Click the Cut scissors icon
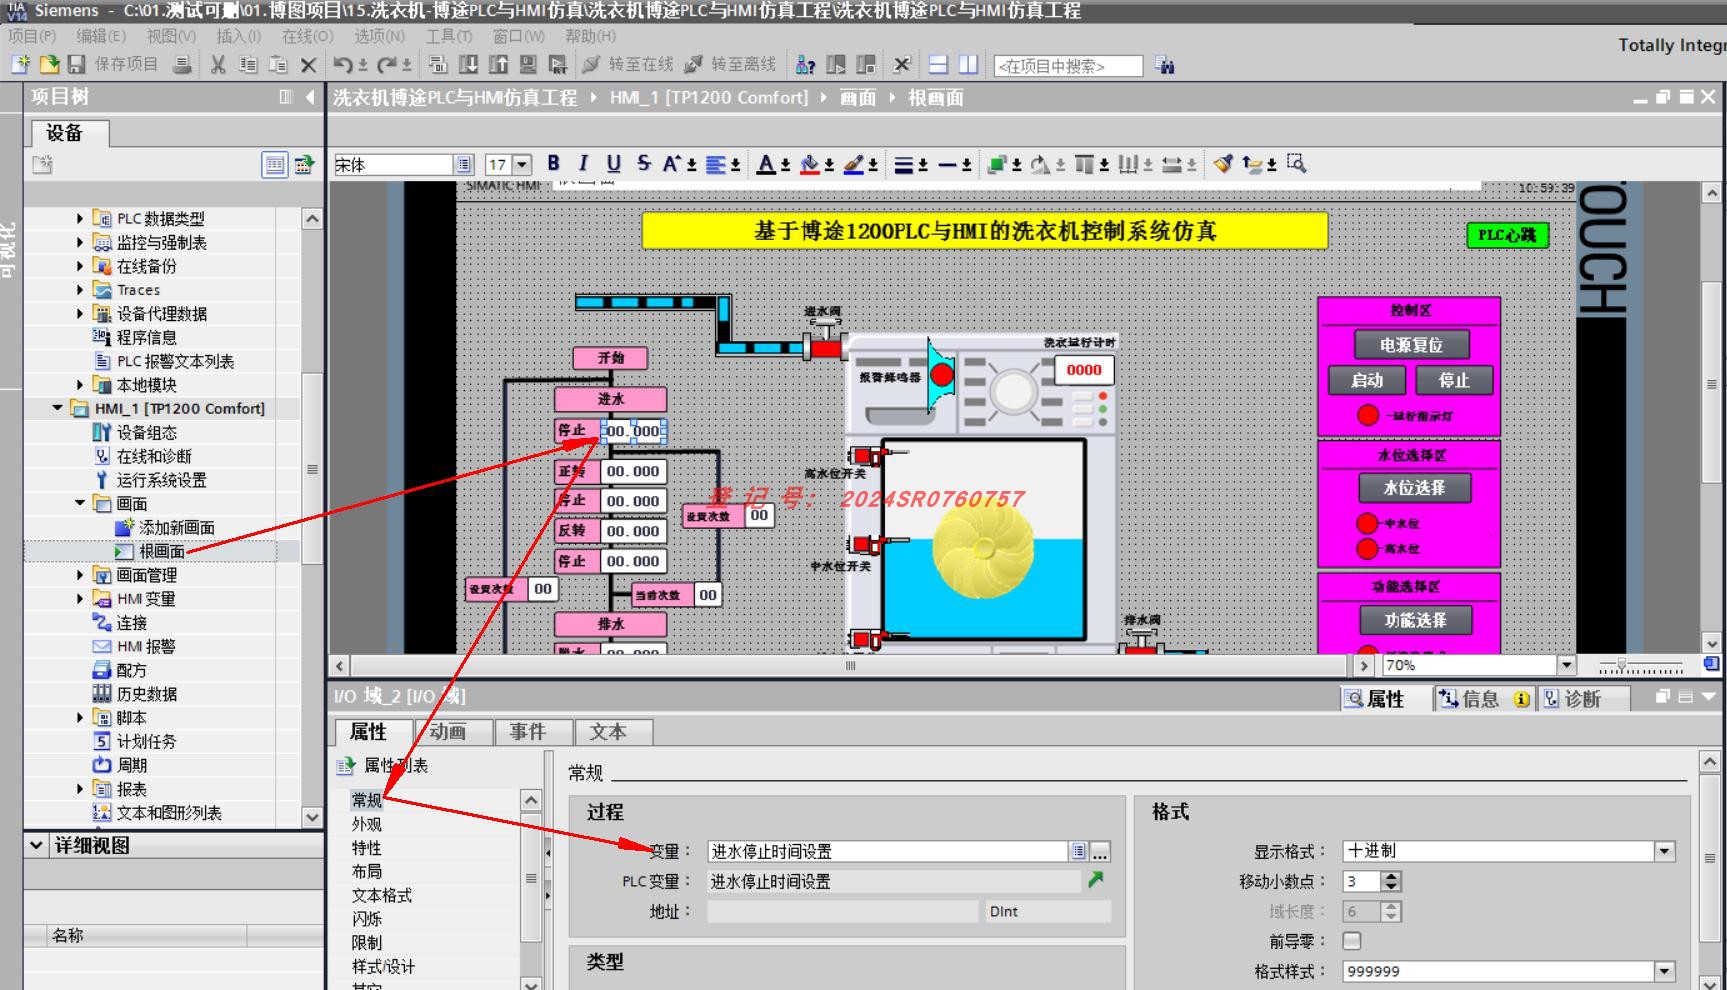Image resolution: width=1727 pixels, height=990 pixels. [218, 65]
